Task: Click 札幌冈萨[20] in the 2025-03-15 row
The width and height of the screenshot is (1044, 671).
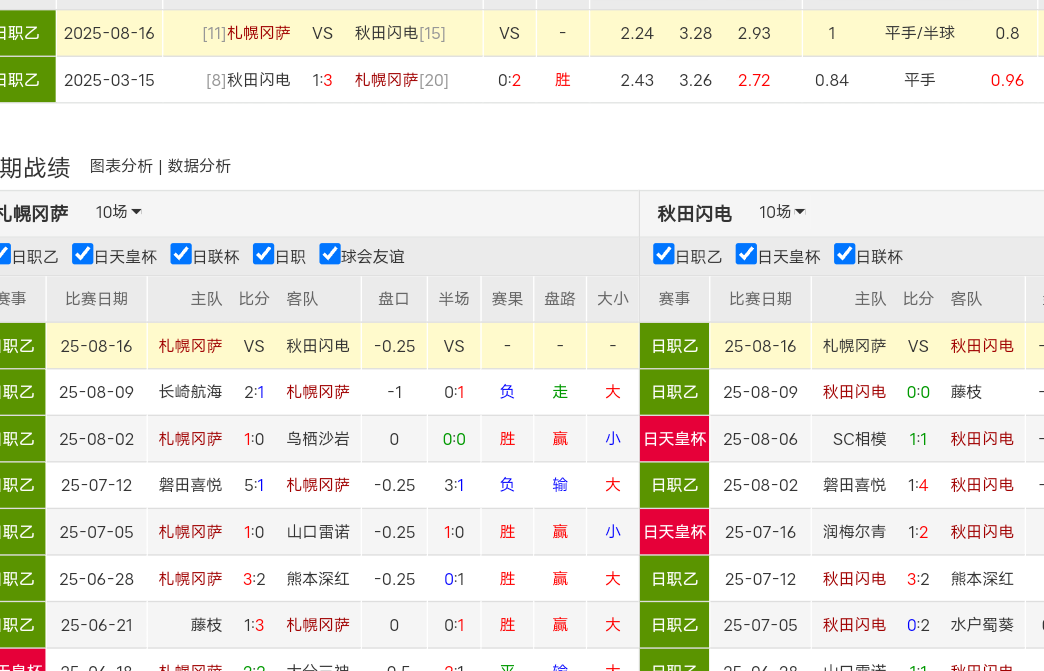Action: [x=401, y=81]
